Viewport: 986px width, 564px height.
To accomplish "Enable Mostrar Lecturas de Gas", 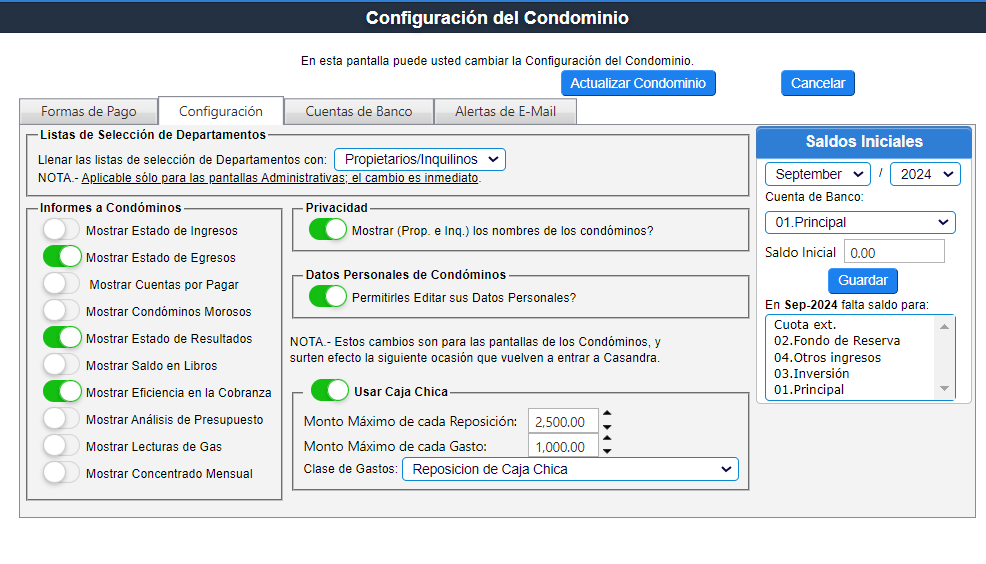I will point(62,446).
